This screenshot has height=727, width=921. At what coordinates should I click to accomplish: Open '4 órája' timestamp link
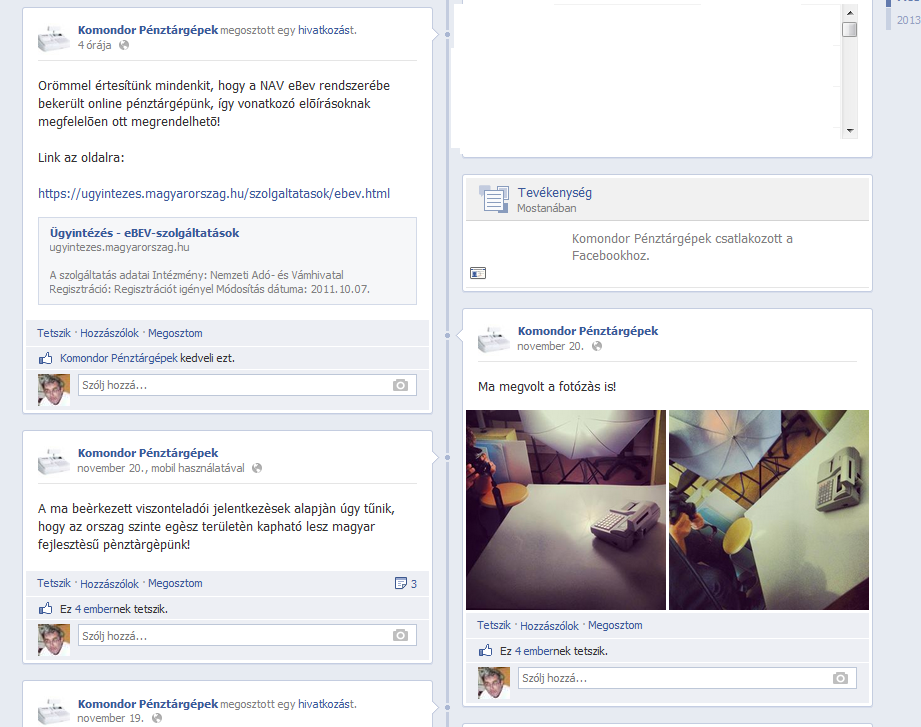point(95,45)
